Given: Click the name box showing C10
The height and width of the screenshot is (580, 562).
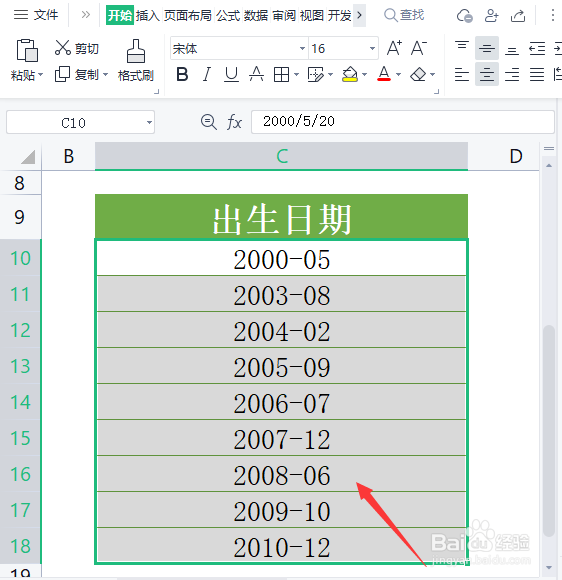Looking at the screenshot, I should (74, 122).
